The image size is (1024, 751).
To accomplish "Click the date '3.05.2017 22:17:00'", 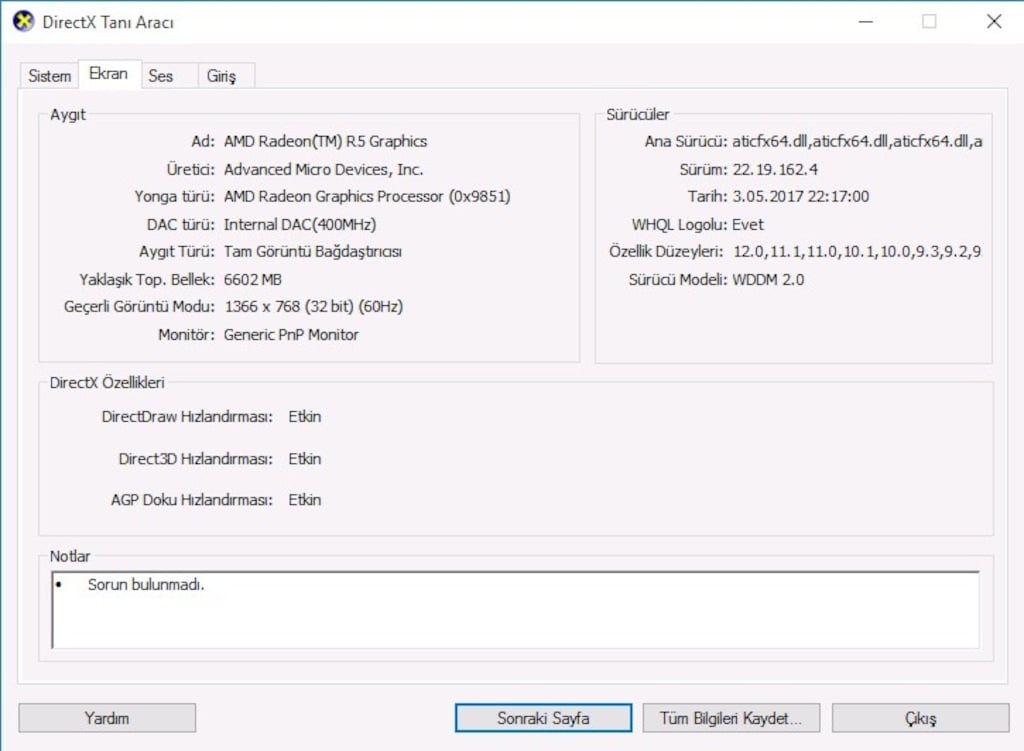I will coord(801,197).
